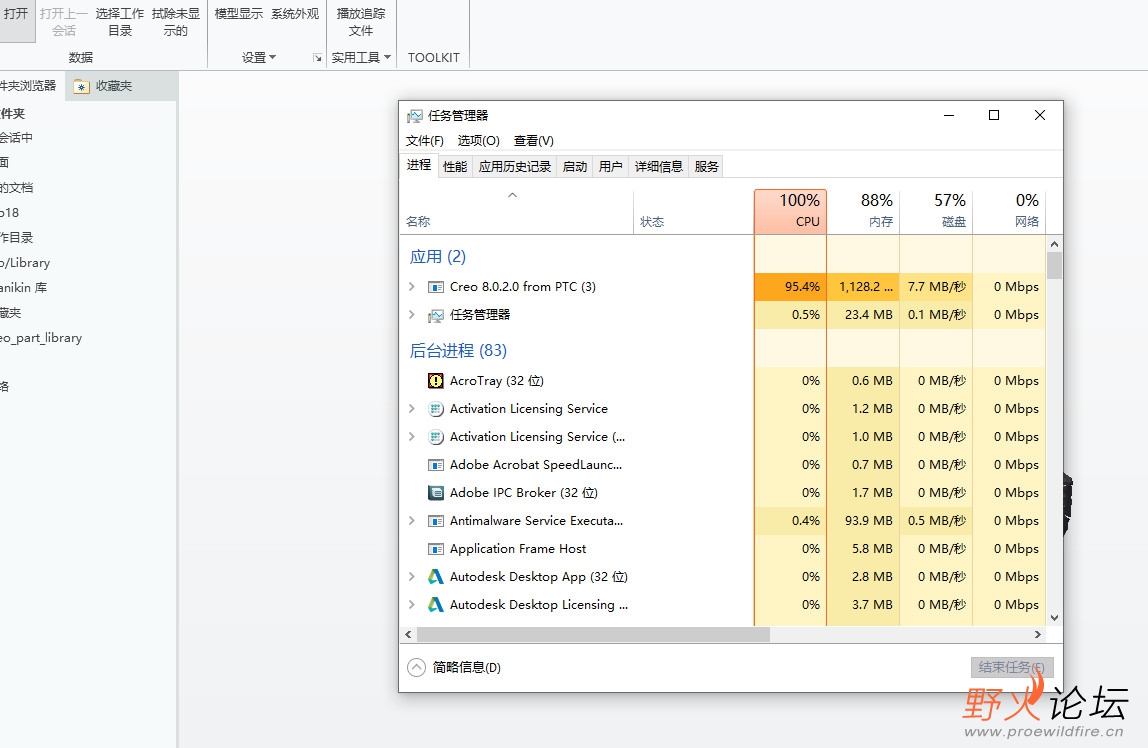
Task: Sort by the 内存 column header
Action: tap(863, 212)
